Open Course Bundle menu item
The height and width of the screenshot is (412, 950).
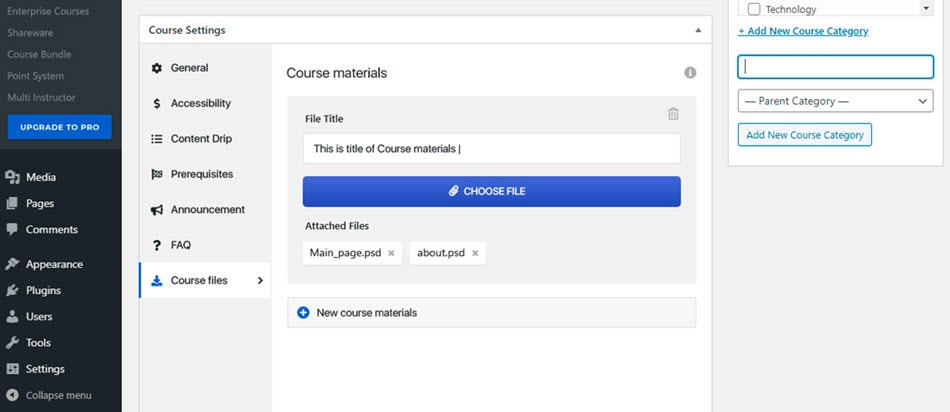click(39, 54)
